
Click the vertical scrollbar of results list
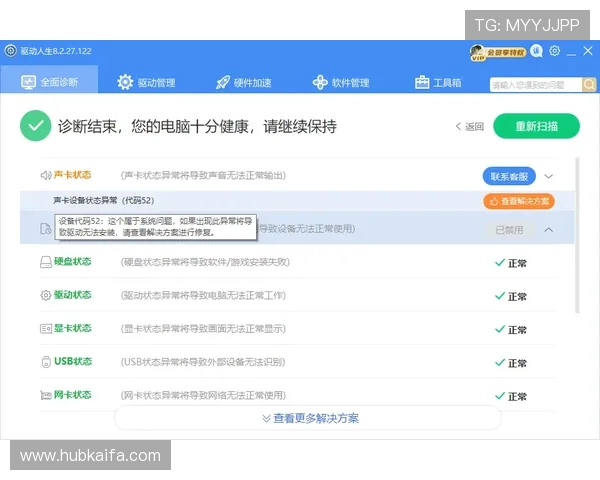(x=577, y=235)
